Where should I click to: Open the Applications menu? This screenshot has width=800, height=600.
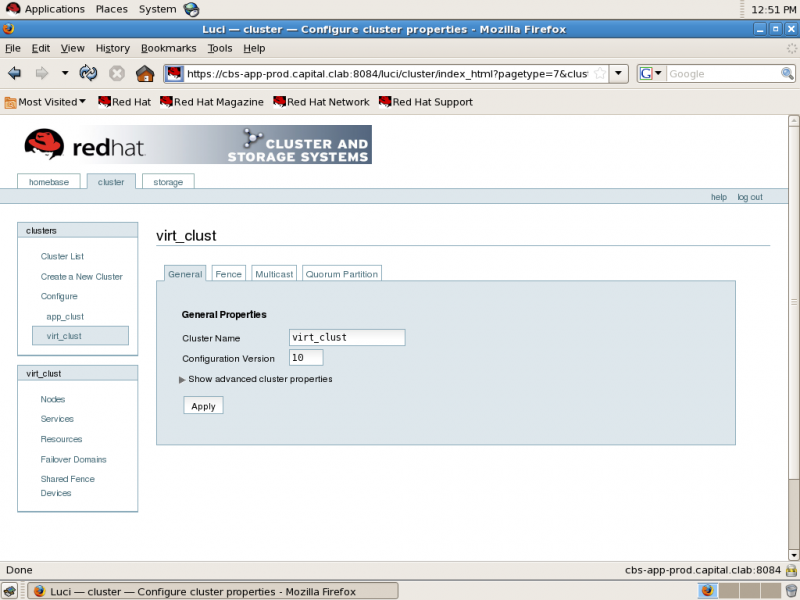click(x=45, y=9)
